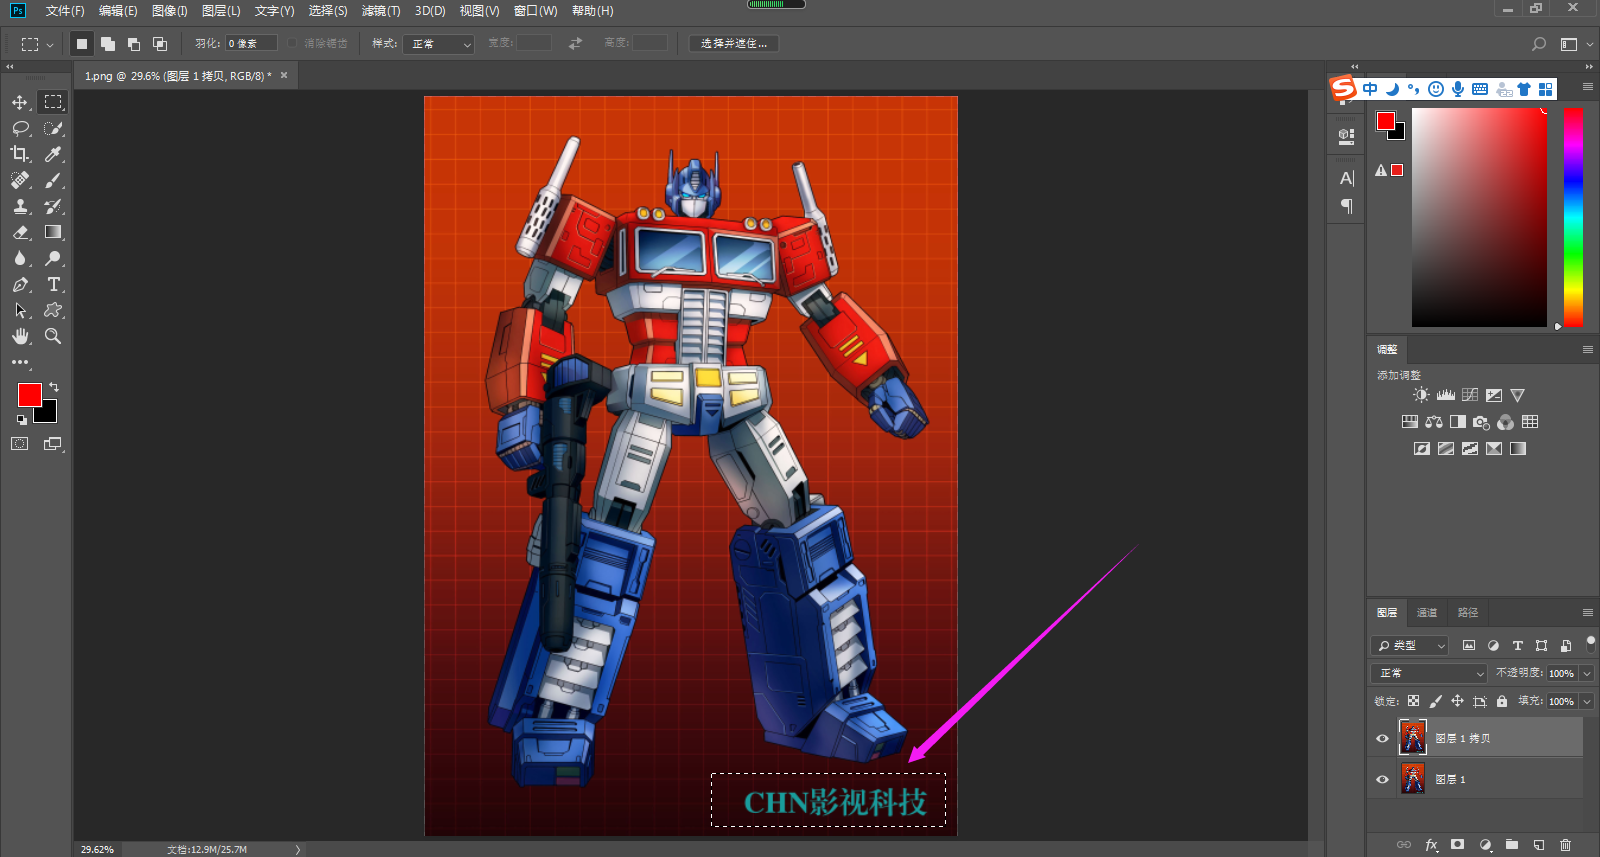Create a new layer group folder

pyautogui.click(x=1512, y=845)
